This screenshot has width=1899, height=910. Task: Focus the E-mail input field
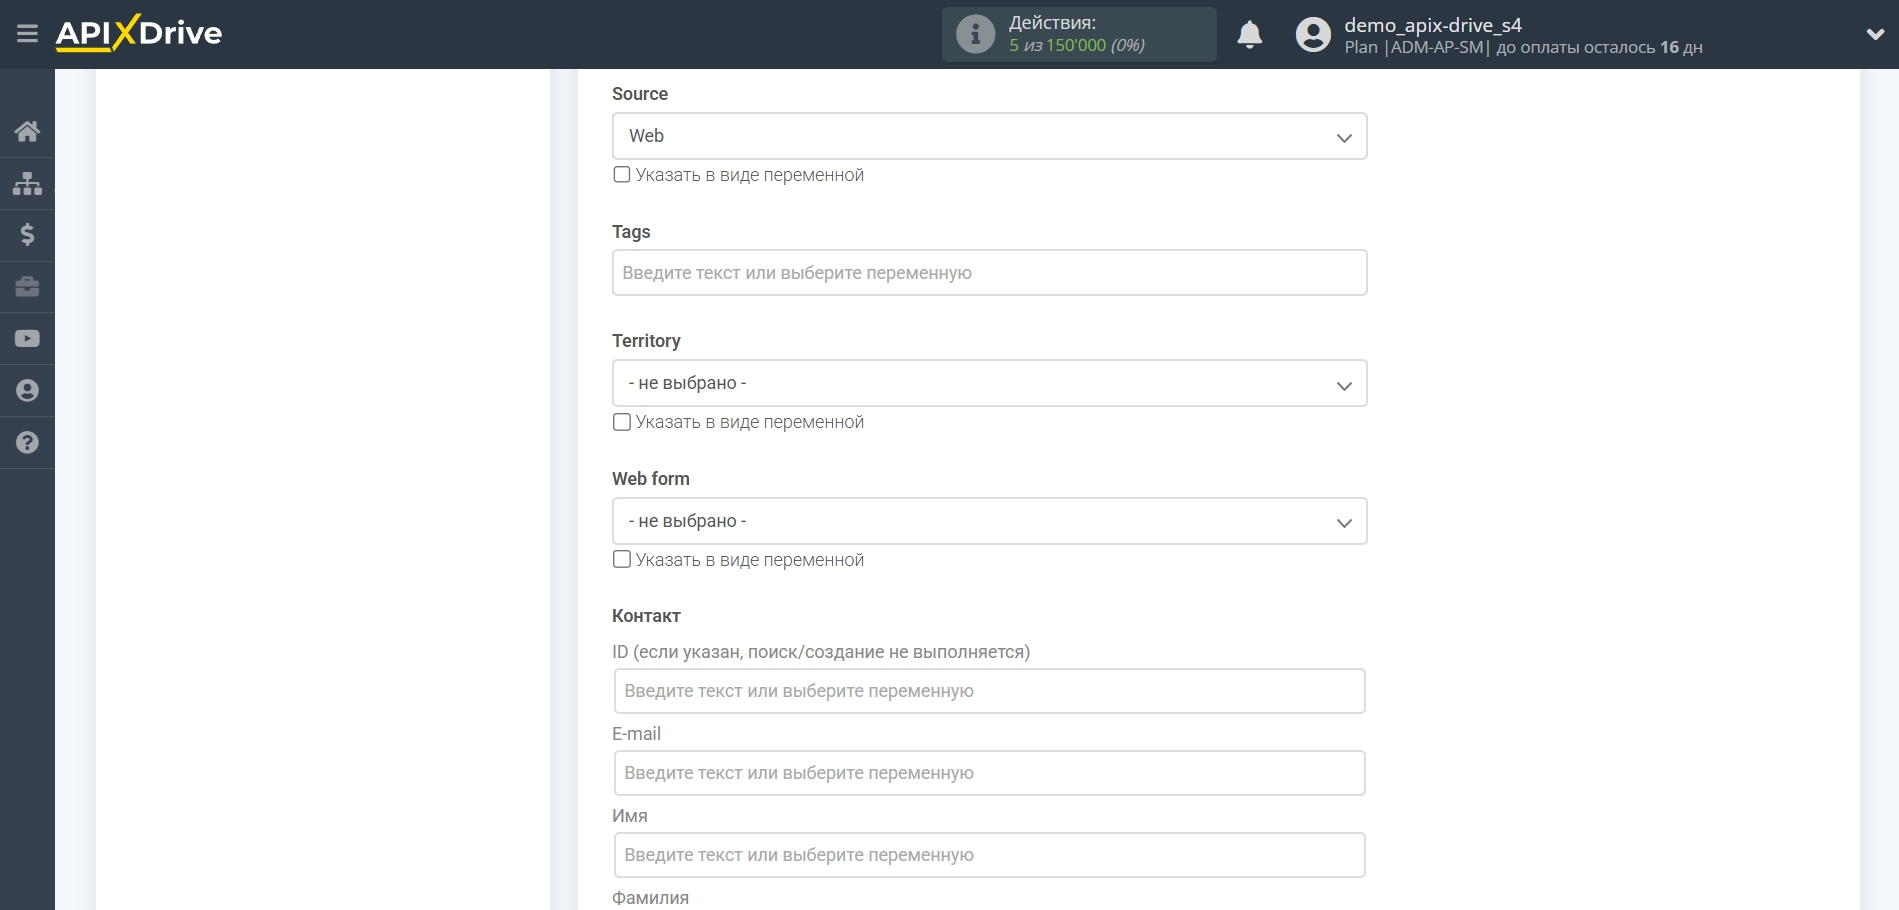pyautogui.click(x=989, y=773)
